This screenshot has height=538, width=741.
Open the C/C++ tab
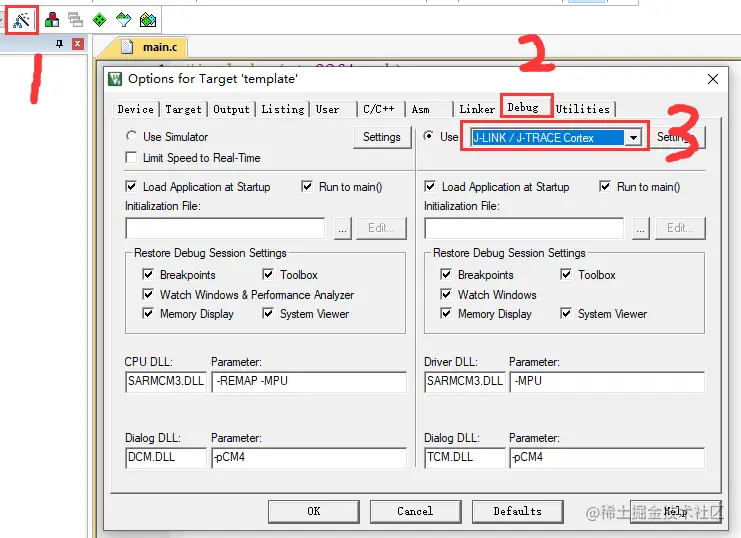tap(381, 109)
